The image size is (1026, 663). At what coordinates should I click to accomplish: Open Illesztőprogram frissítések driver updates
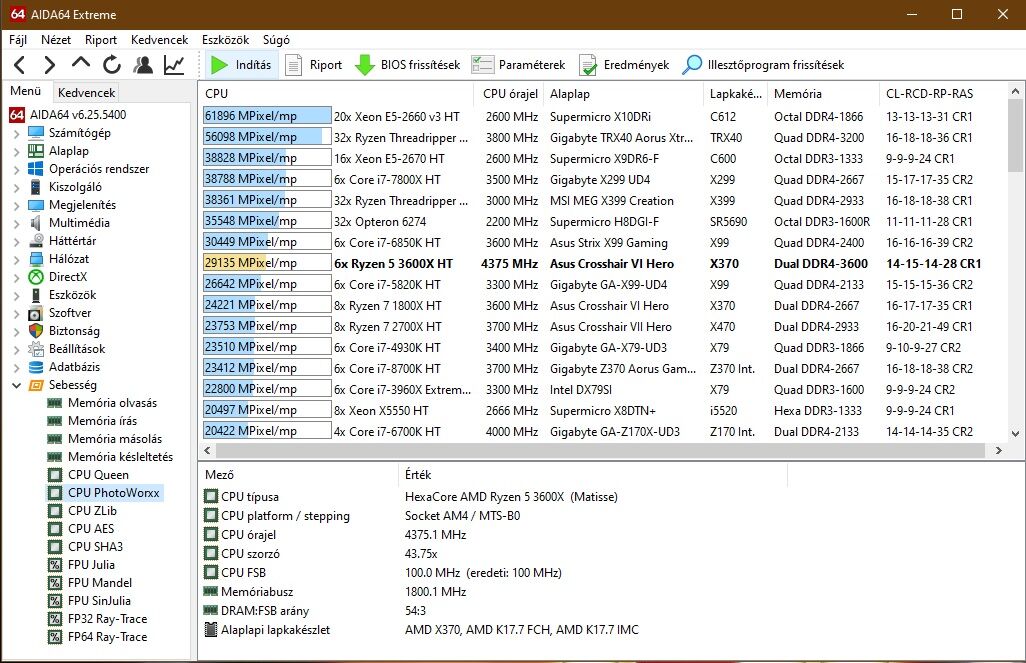(x=763, y=65)
